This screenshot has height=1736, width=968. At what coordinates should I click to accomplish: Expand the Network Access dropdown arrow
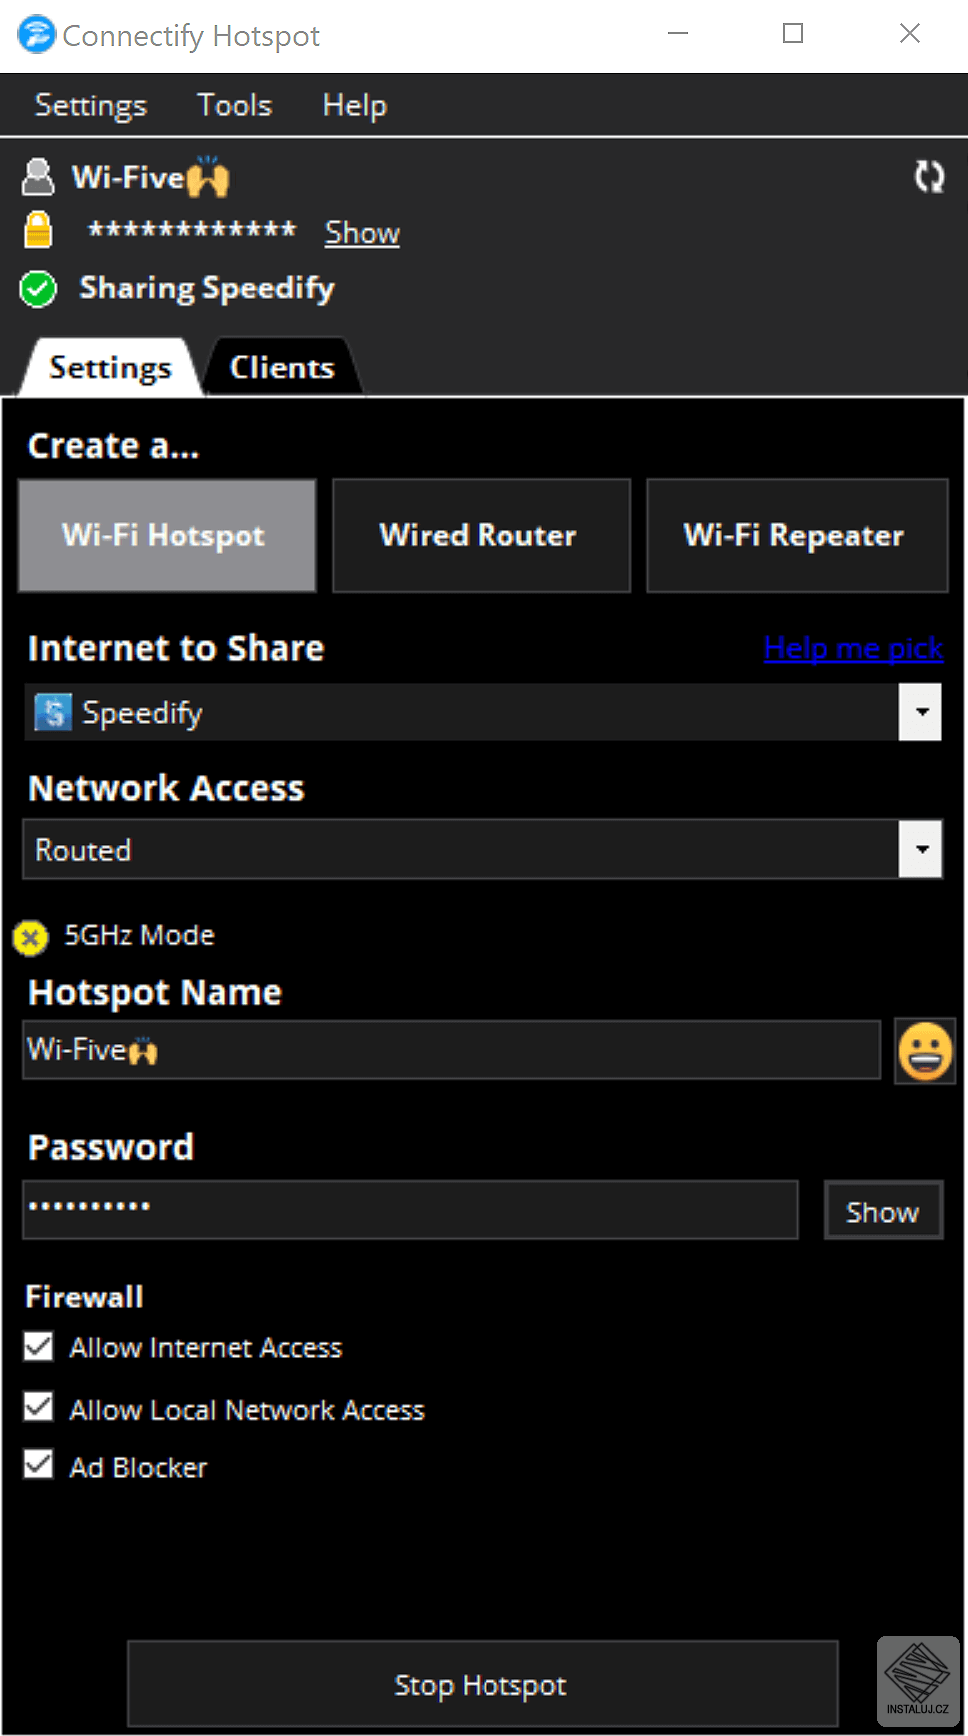click(x=920, y=849)
